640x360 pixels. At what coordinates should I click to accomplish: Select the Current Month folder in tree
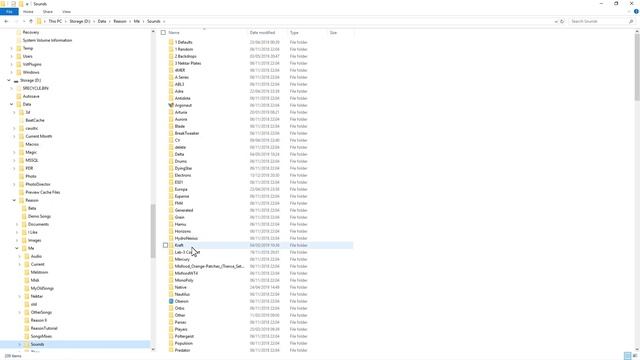pos(38,136)
